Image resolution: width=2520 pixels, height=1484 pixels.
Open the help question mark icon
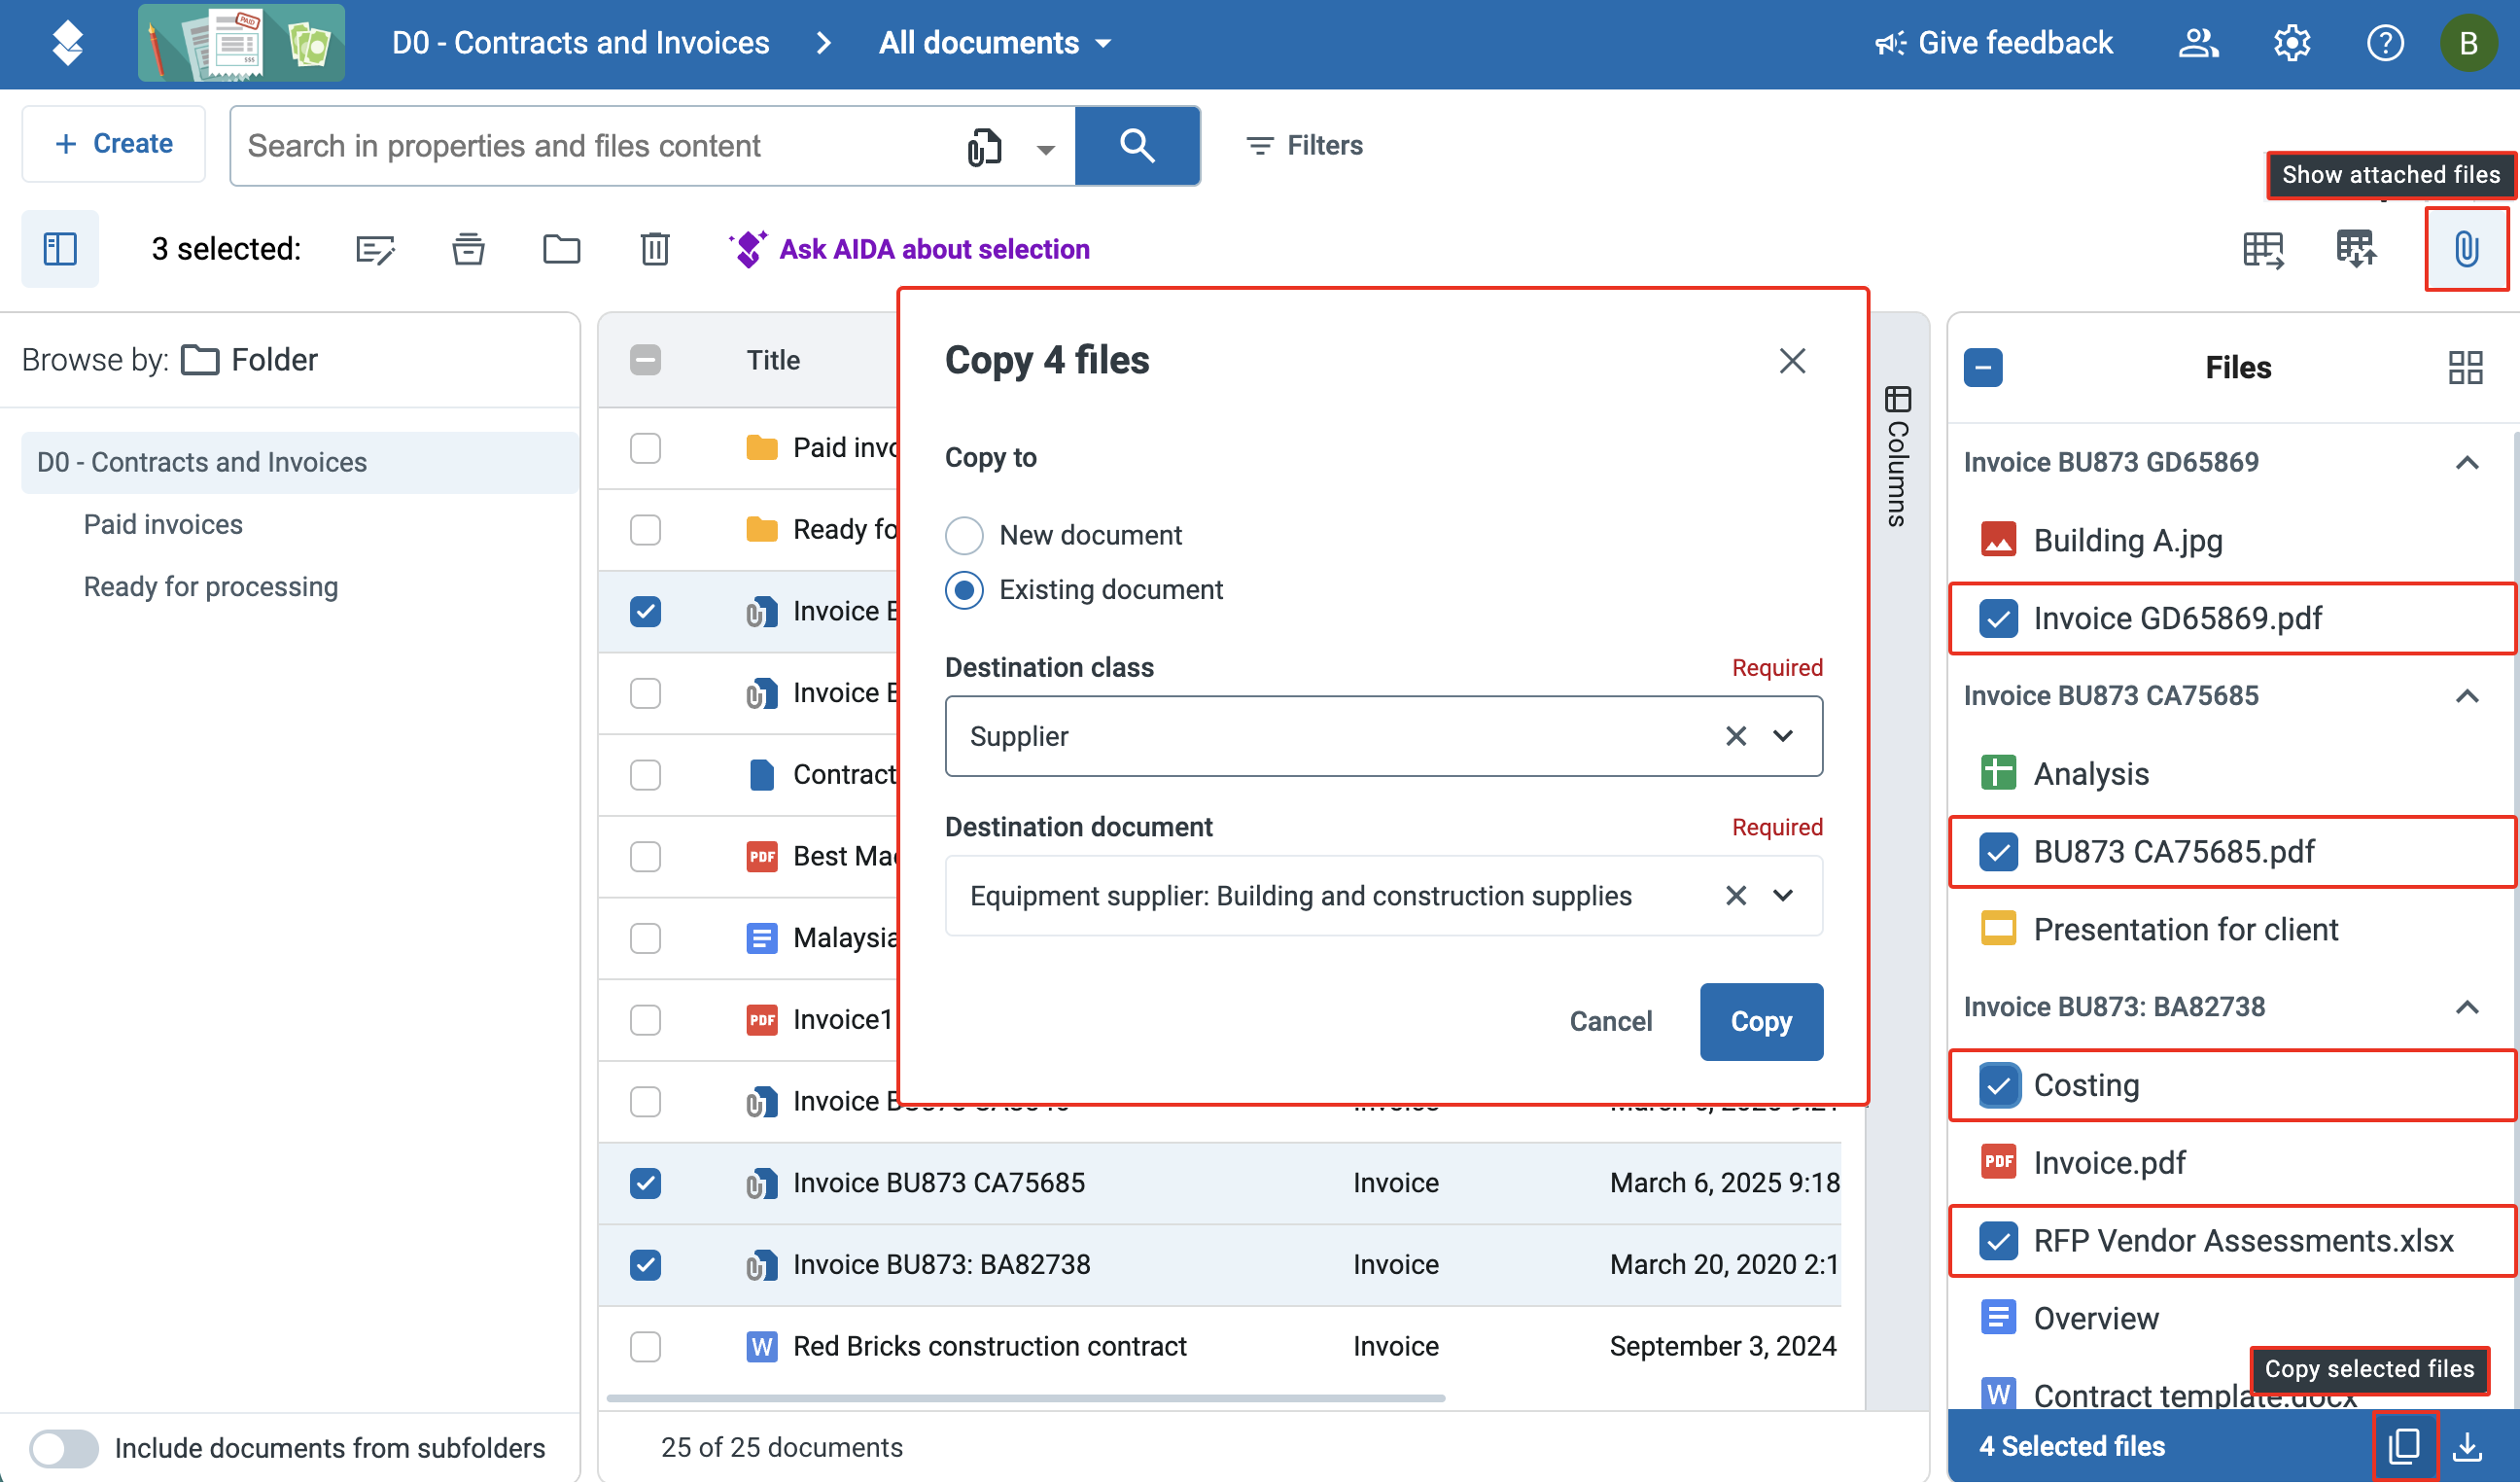coord(2385,43)
